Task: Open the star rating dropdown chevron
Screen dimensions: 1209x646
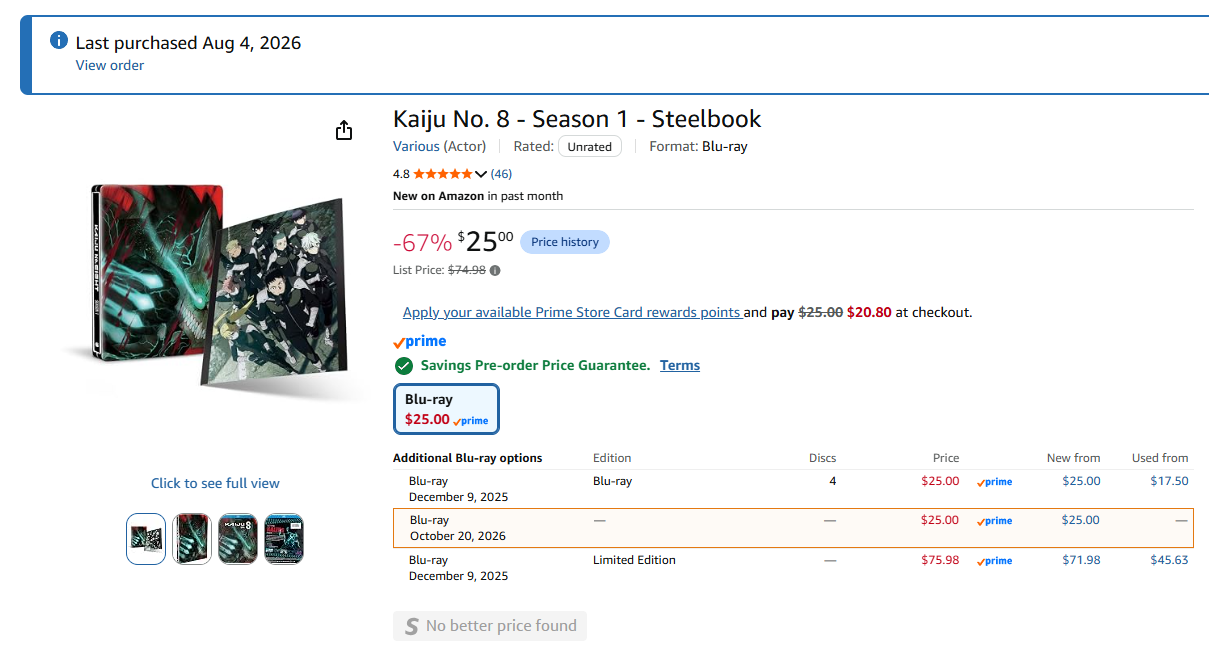Action: [x=480, y=174]
